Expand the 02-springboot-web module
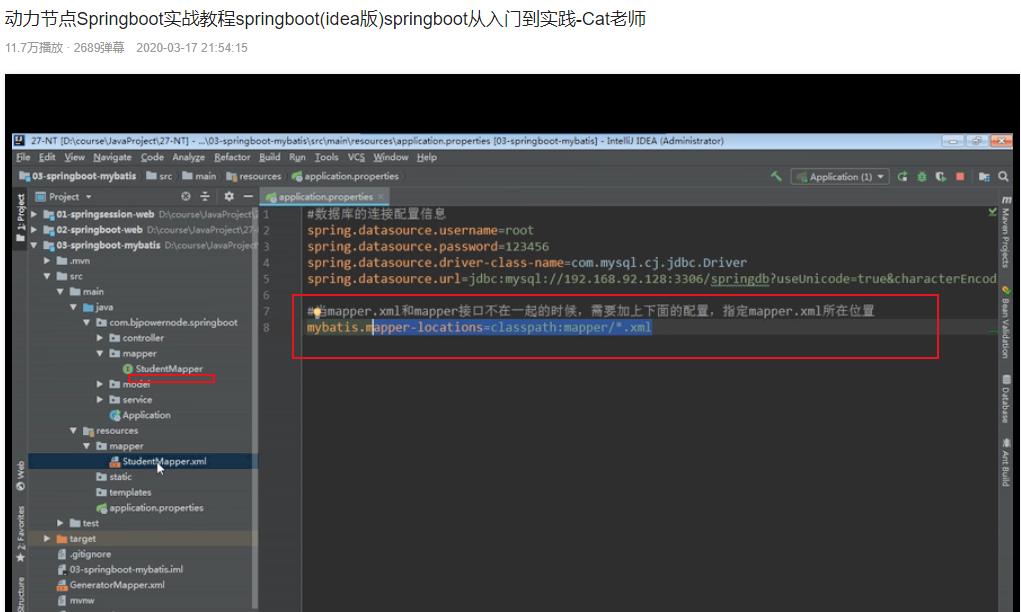The width and height of the screenshot is (1021, 612). [34, 230]
